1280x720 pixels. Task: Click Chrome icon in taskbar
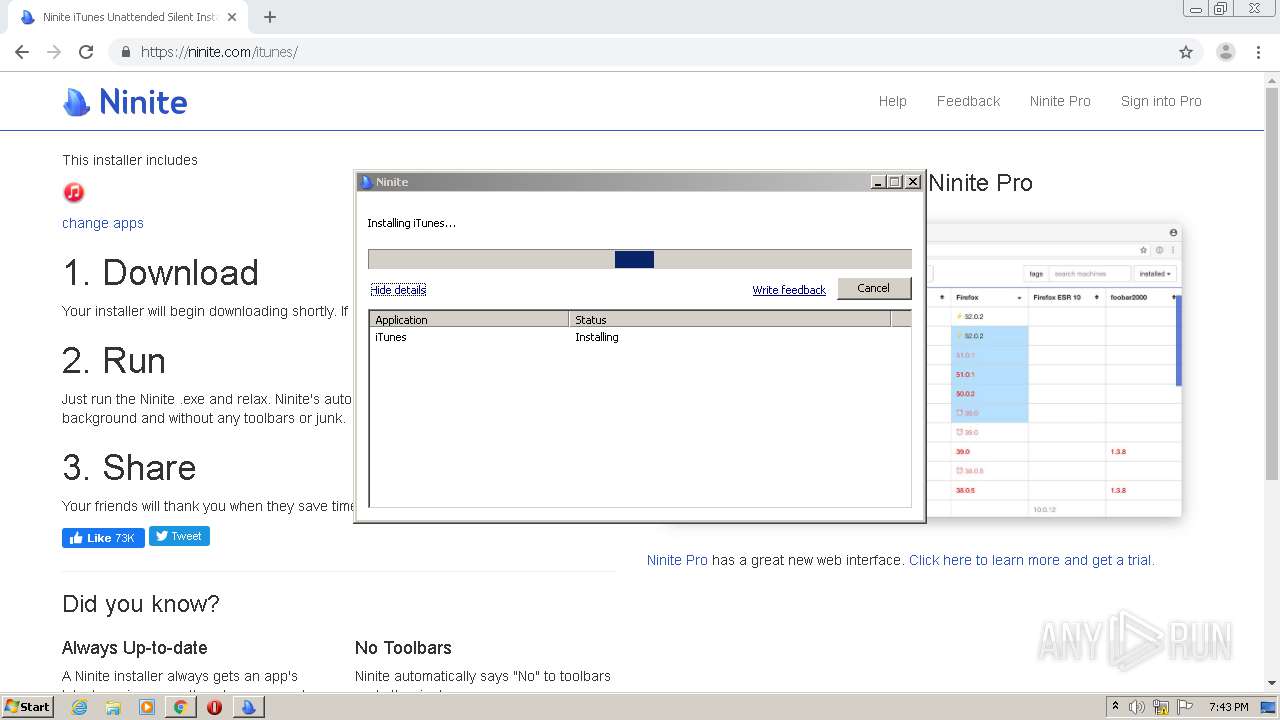pyautogui.click(x=181, y=707)
